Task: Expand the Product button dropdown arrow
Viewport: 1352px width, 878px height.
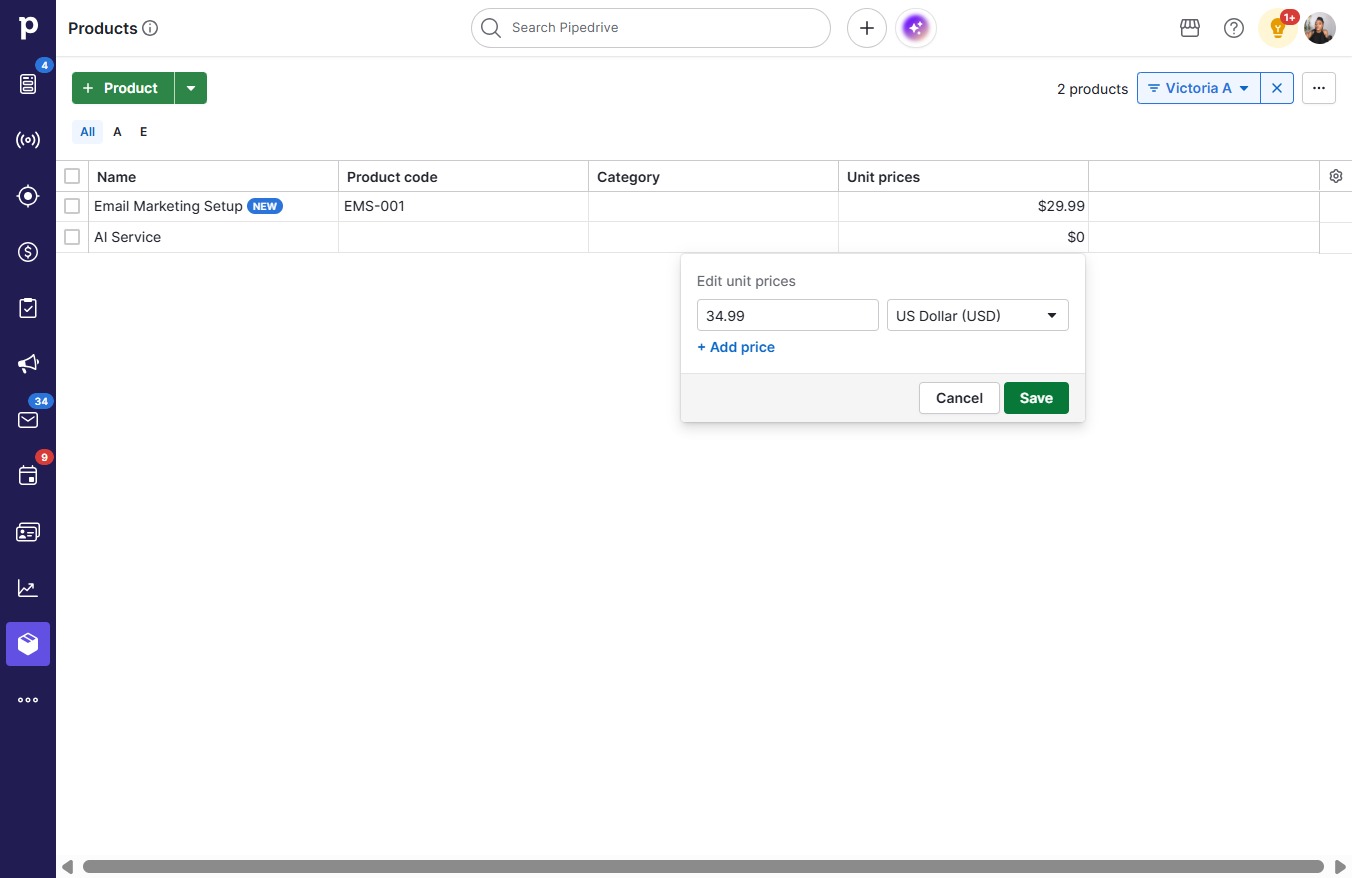Action: 191,88
